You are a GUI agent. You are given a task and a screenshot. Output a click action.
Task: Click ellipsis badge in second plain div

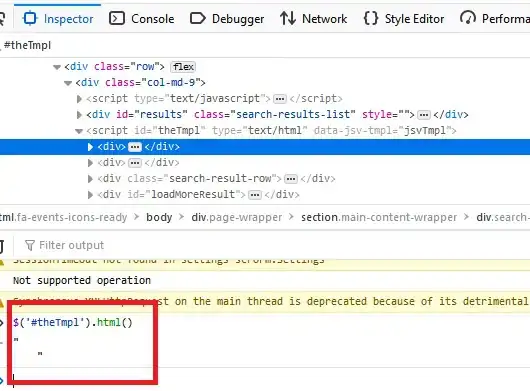coord(135,163)
